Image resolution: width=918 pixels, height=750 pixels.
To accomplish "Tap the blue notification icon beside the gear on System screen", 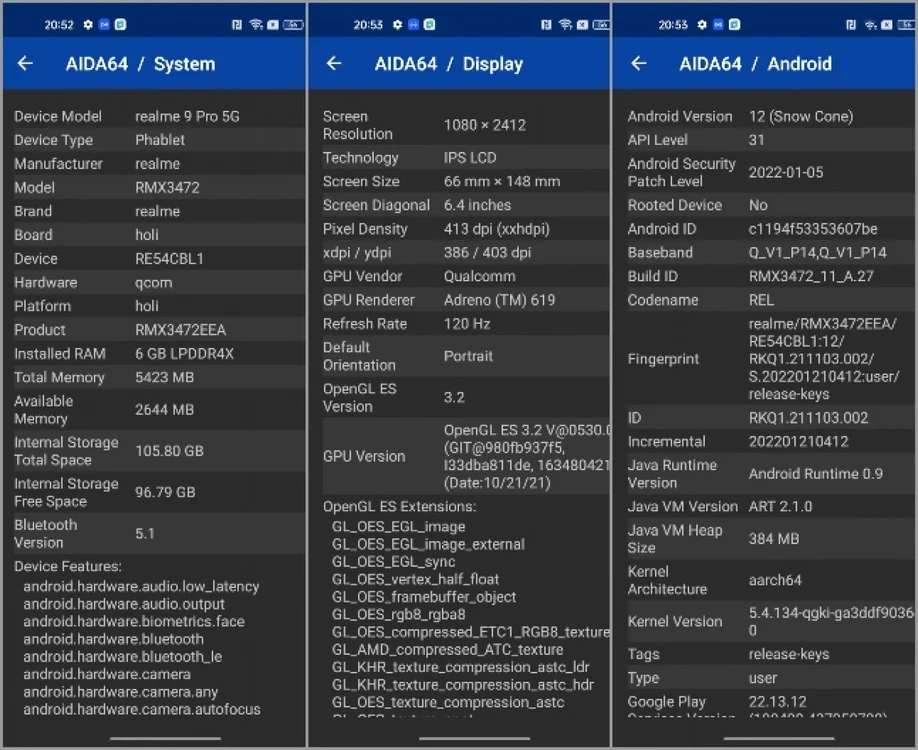I will click(x=104, y=25).
